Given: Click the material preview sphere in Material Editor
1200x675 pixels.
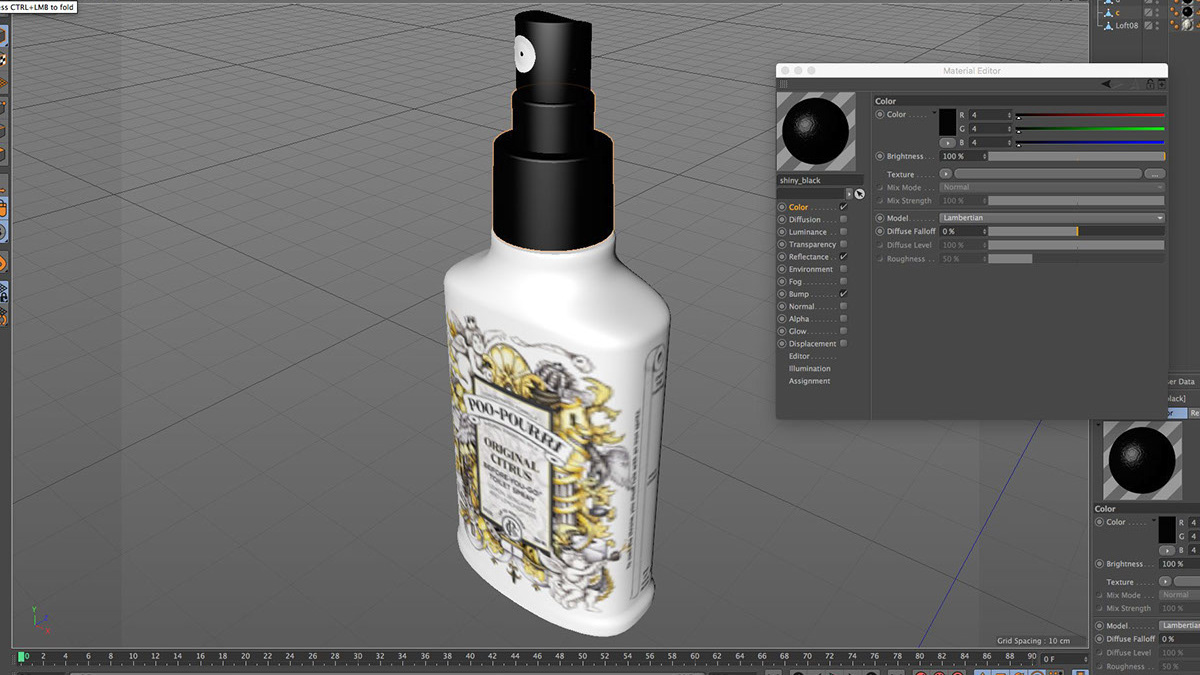Looking at the screenshot, I should coord(815,131).
